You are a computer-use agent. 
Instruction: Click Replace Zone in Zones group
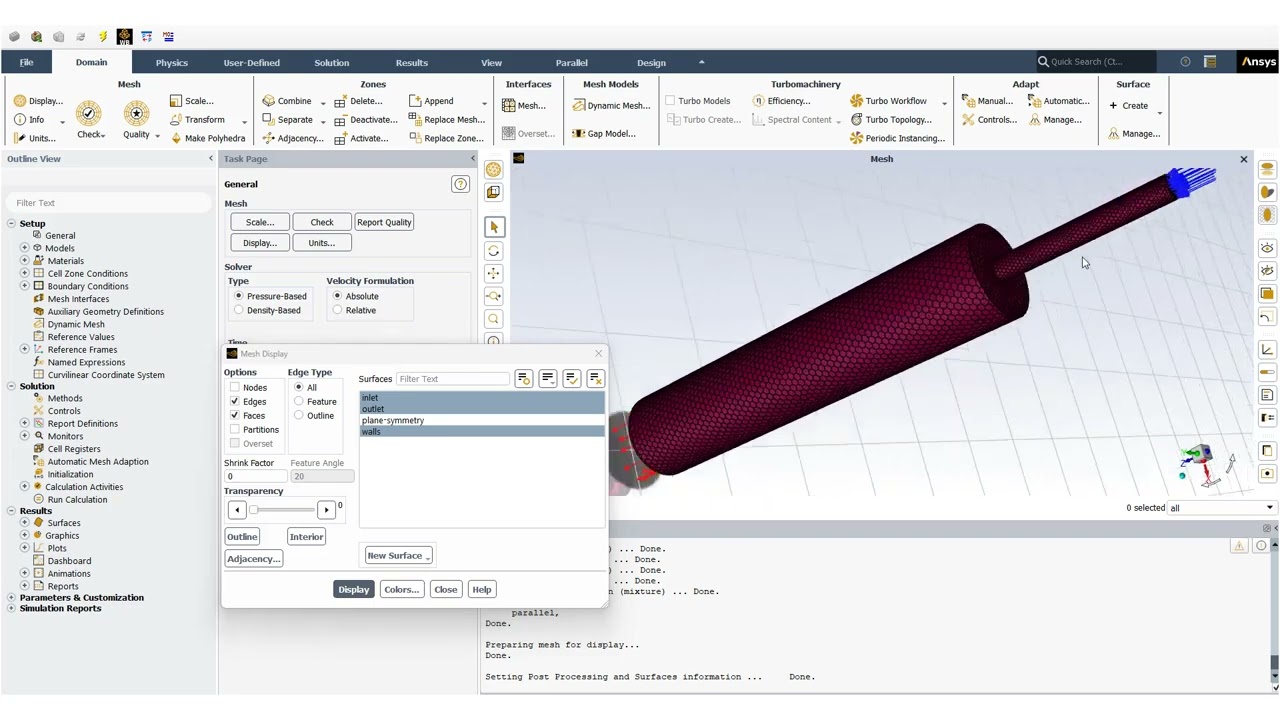pyautogui.click(x=447, y=138)
